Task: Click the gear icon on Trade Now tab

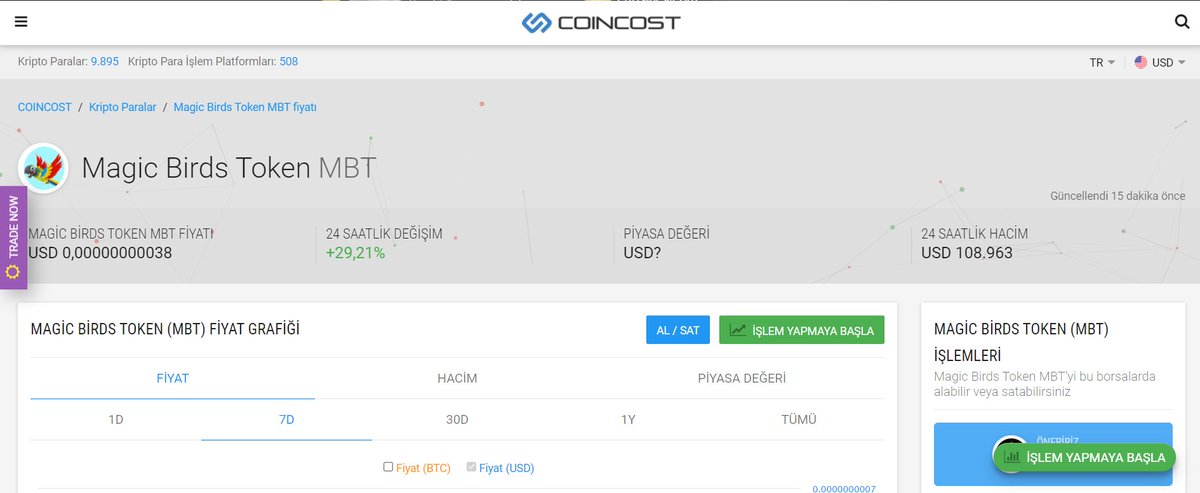Action: tap(13, 271)
